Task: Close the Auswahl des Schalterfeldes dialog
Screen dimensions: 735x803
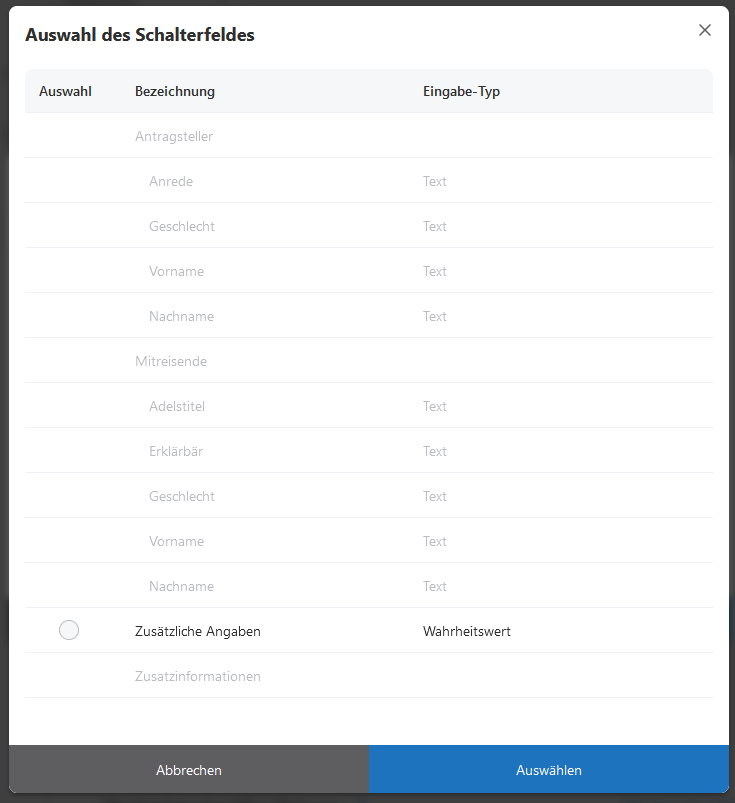Action: click(x=705, y=30)
